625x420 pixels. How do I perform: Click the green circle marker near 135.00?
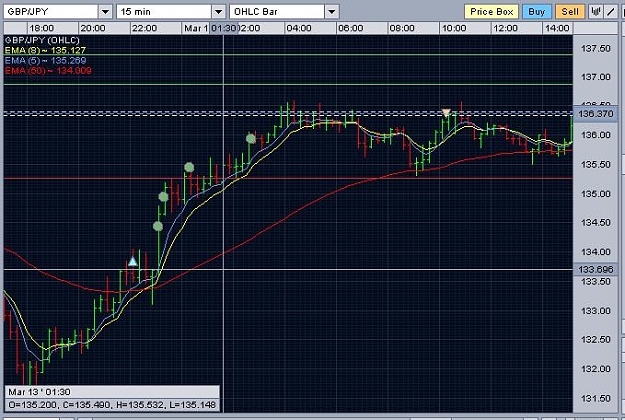[163, 196]
